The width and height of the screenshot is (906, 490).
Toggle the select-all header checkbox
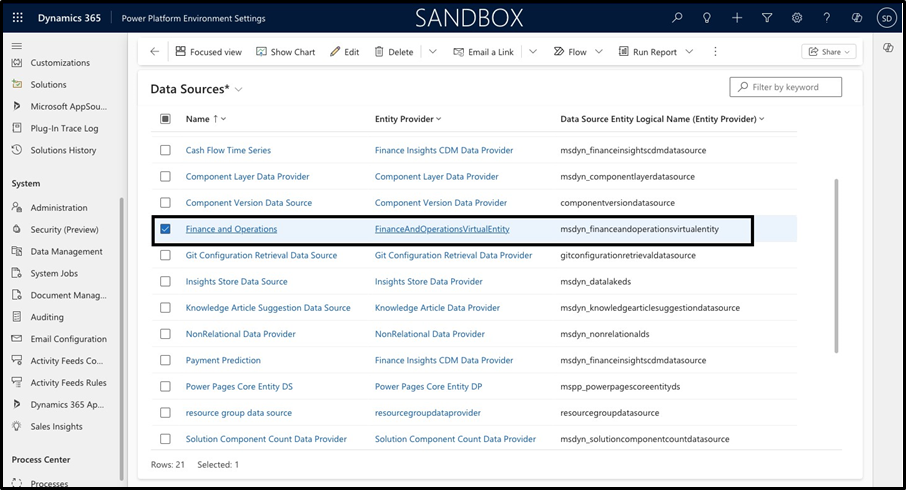165,119
